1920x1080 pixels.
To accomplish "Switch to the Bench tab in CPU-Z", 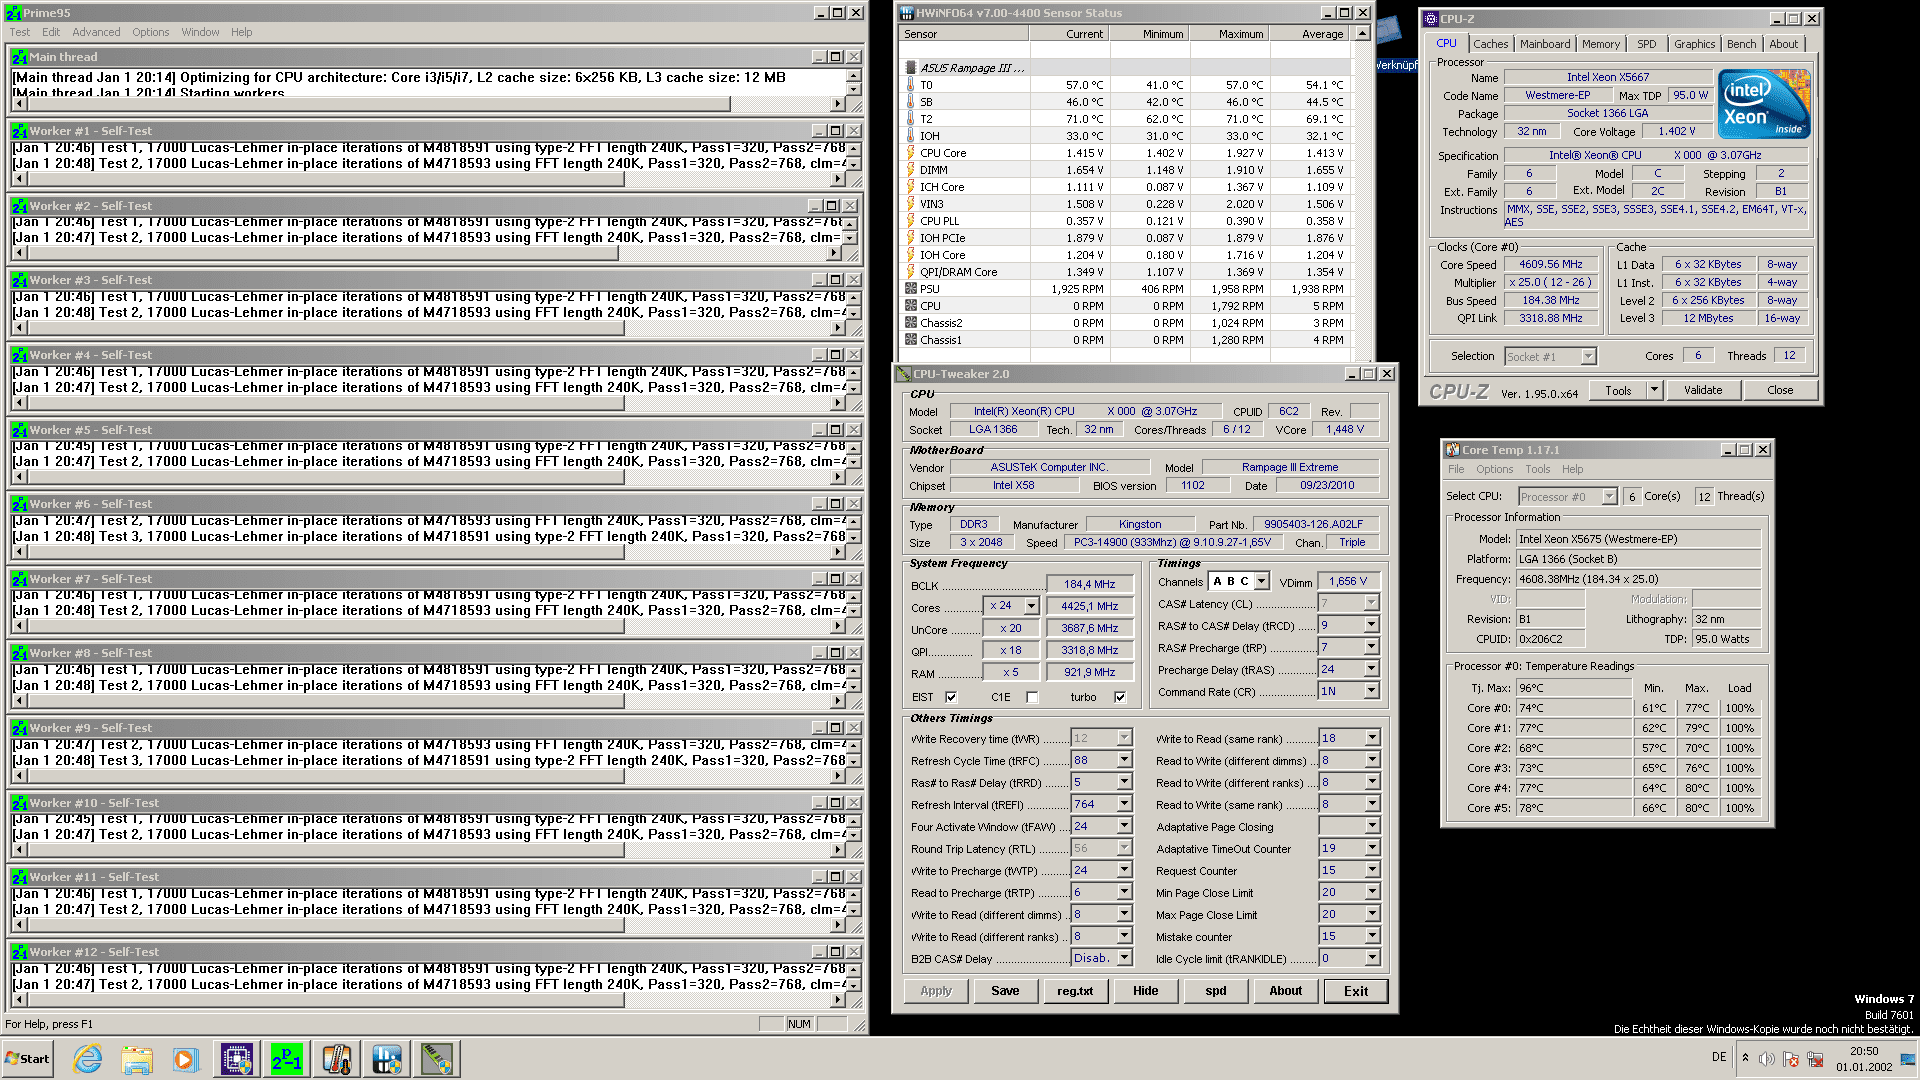I will click(1741, 44).
